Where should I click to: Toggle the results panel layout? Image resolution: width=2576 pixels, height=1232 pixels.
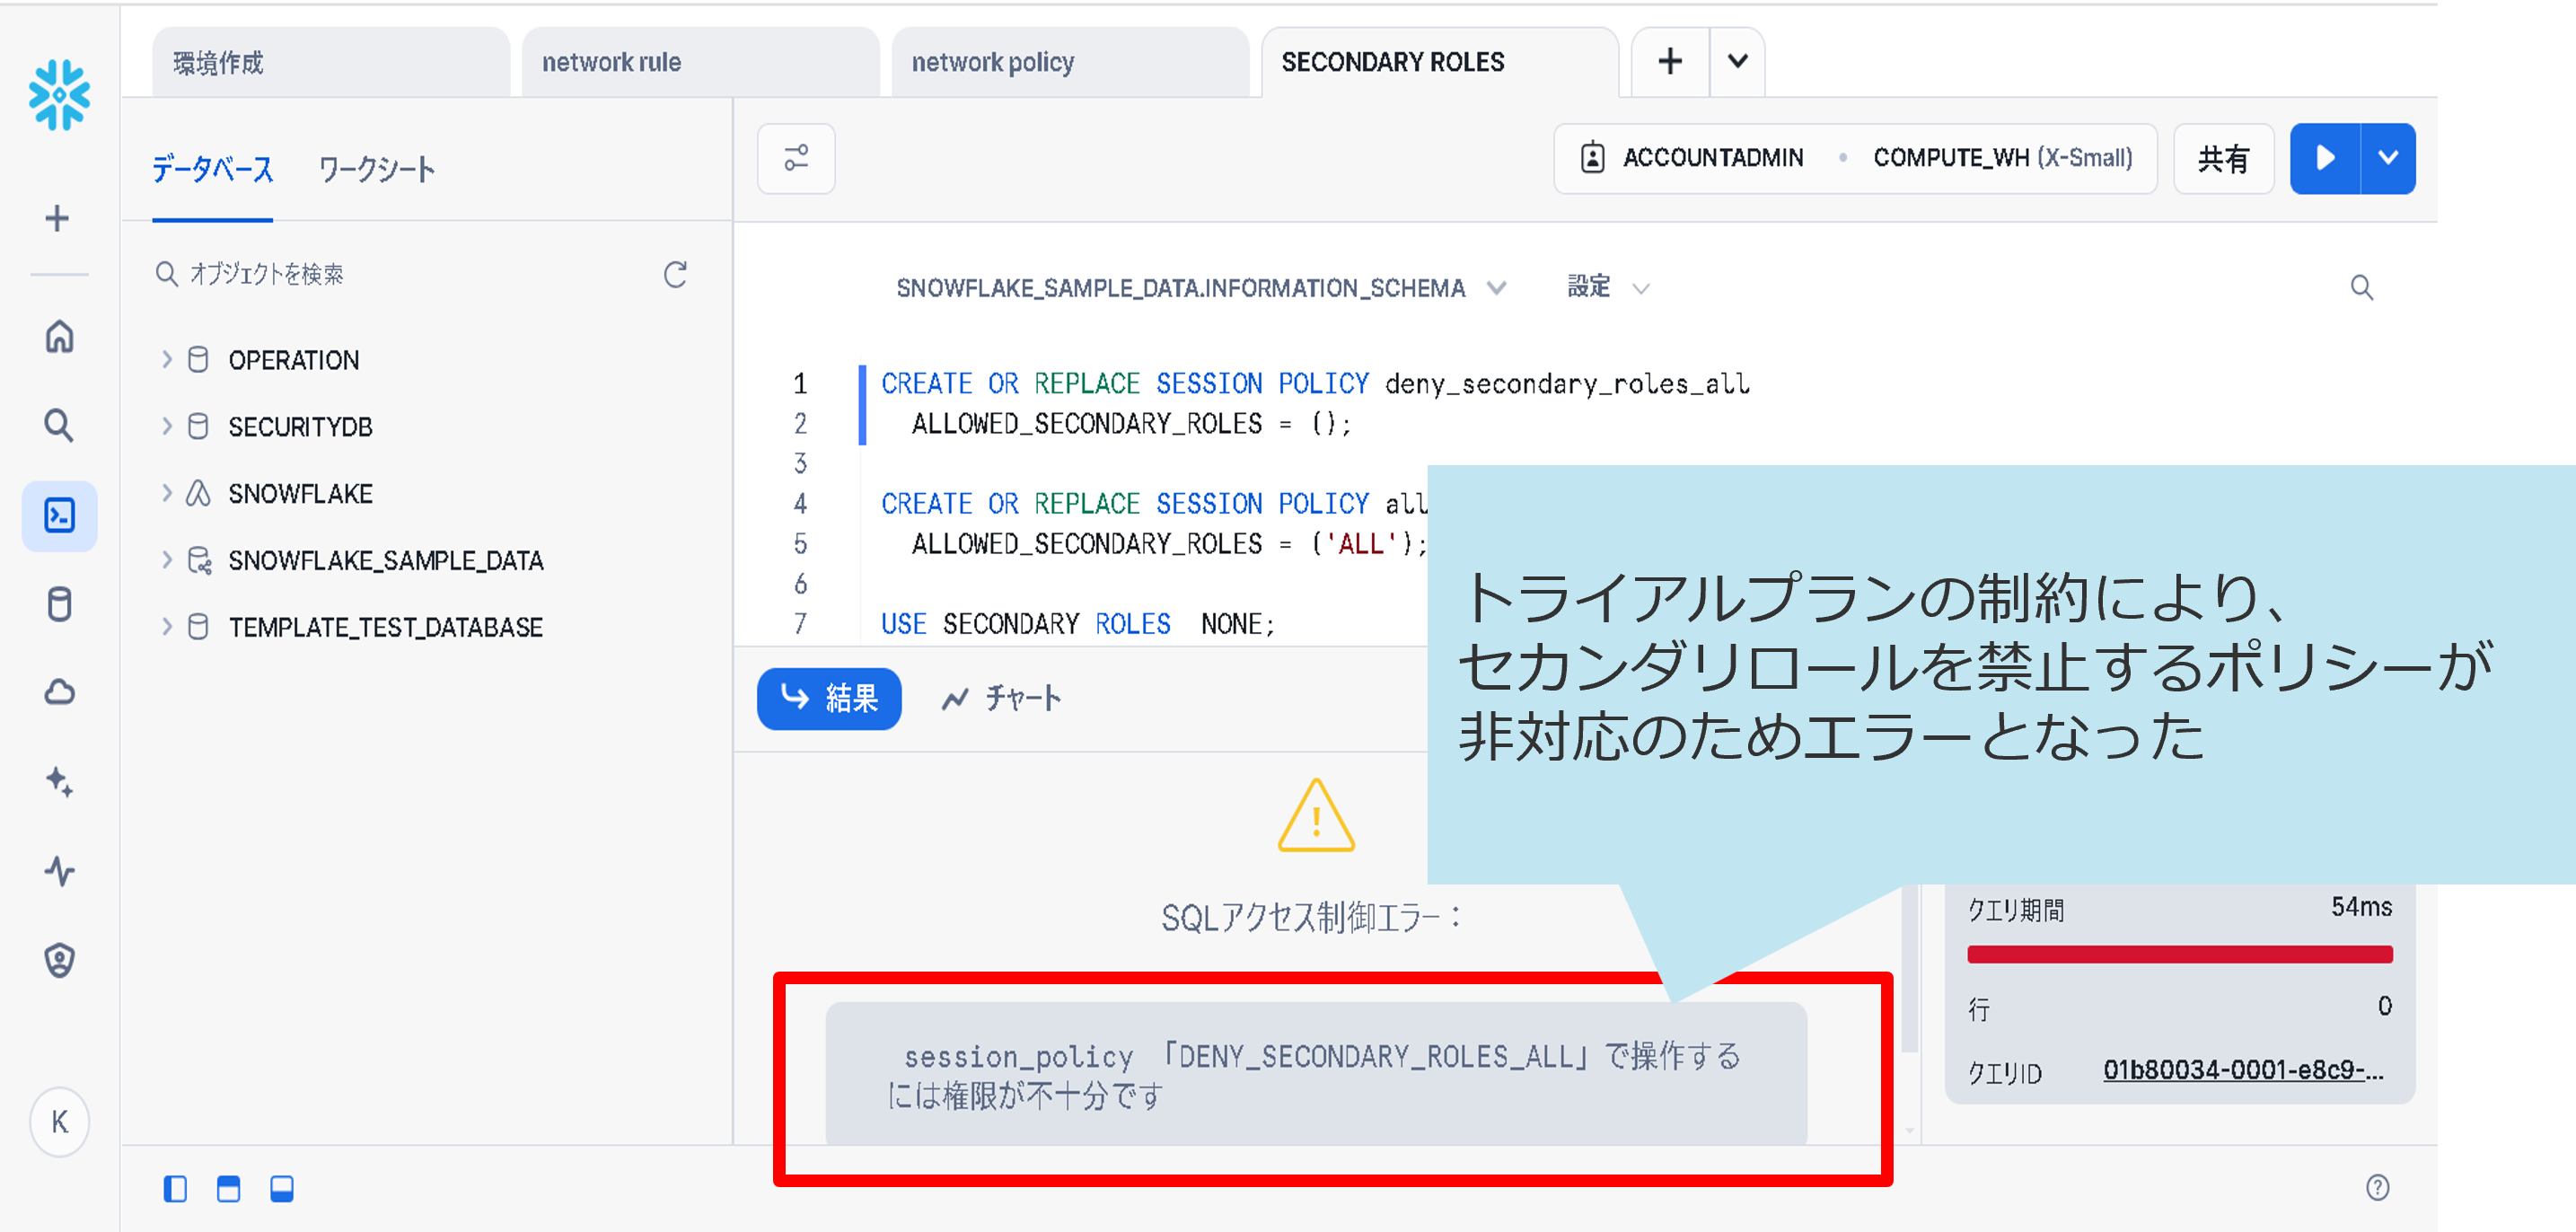point(228,1189)
